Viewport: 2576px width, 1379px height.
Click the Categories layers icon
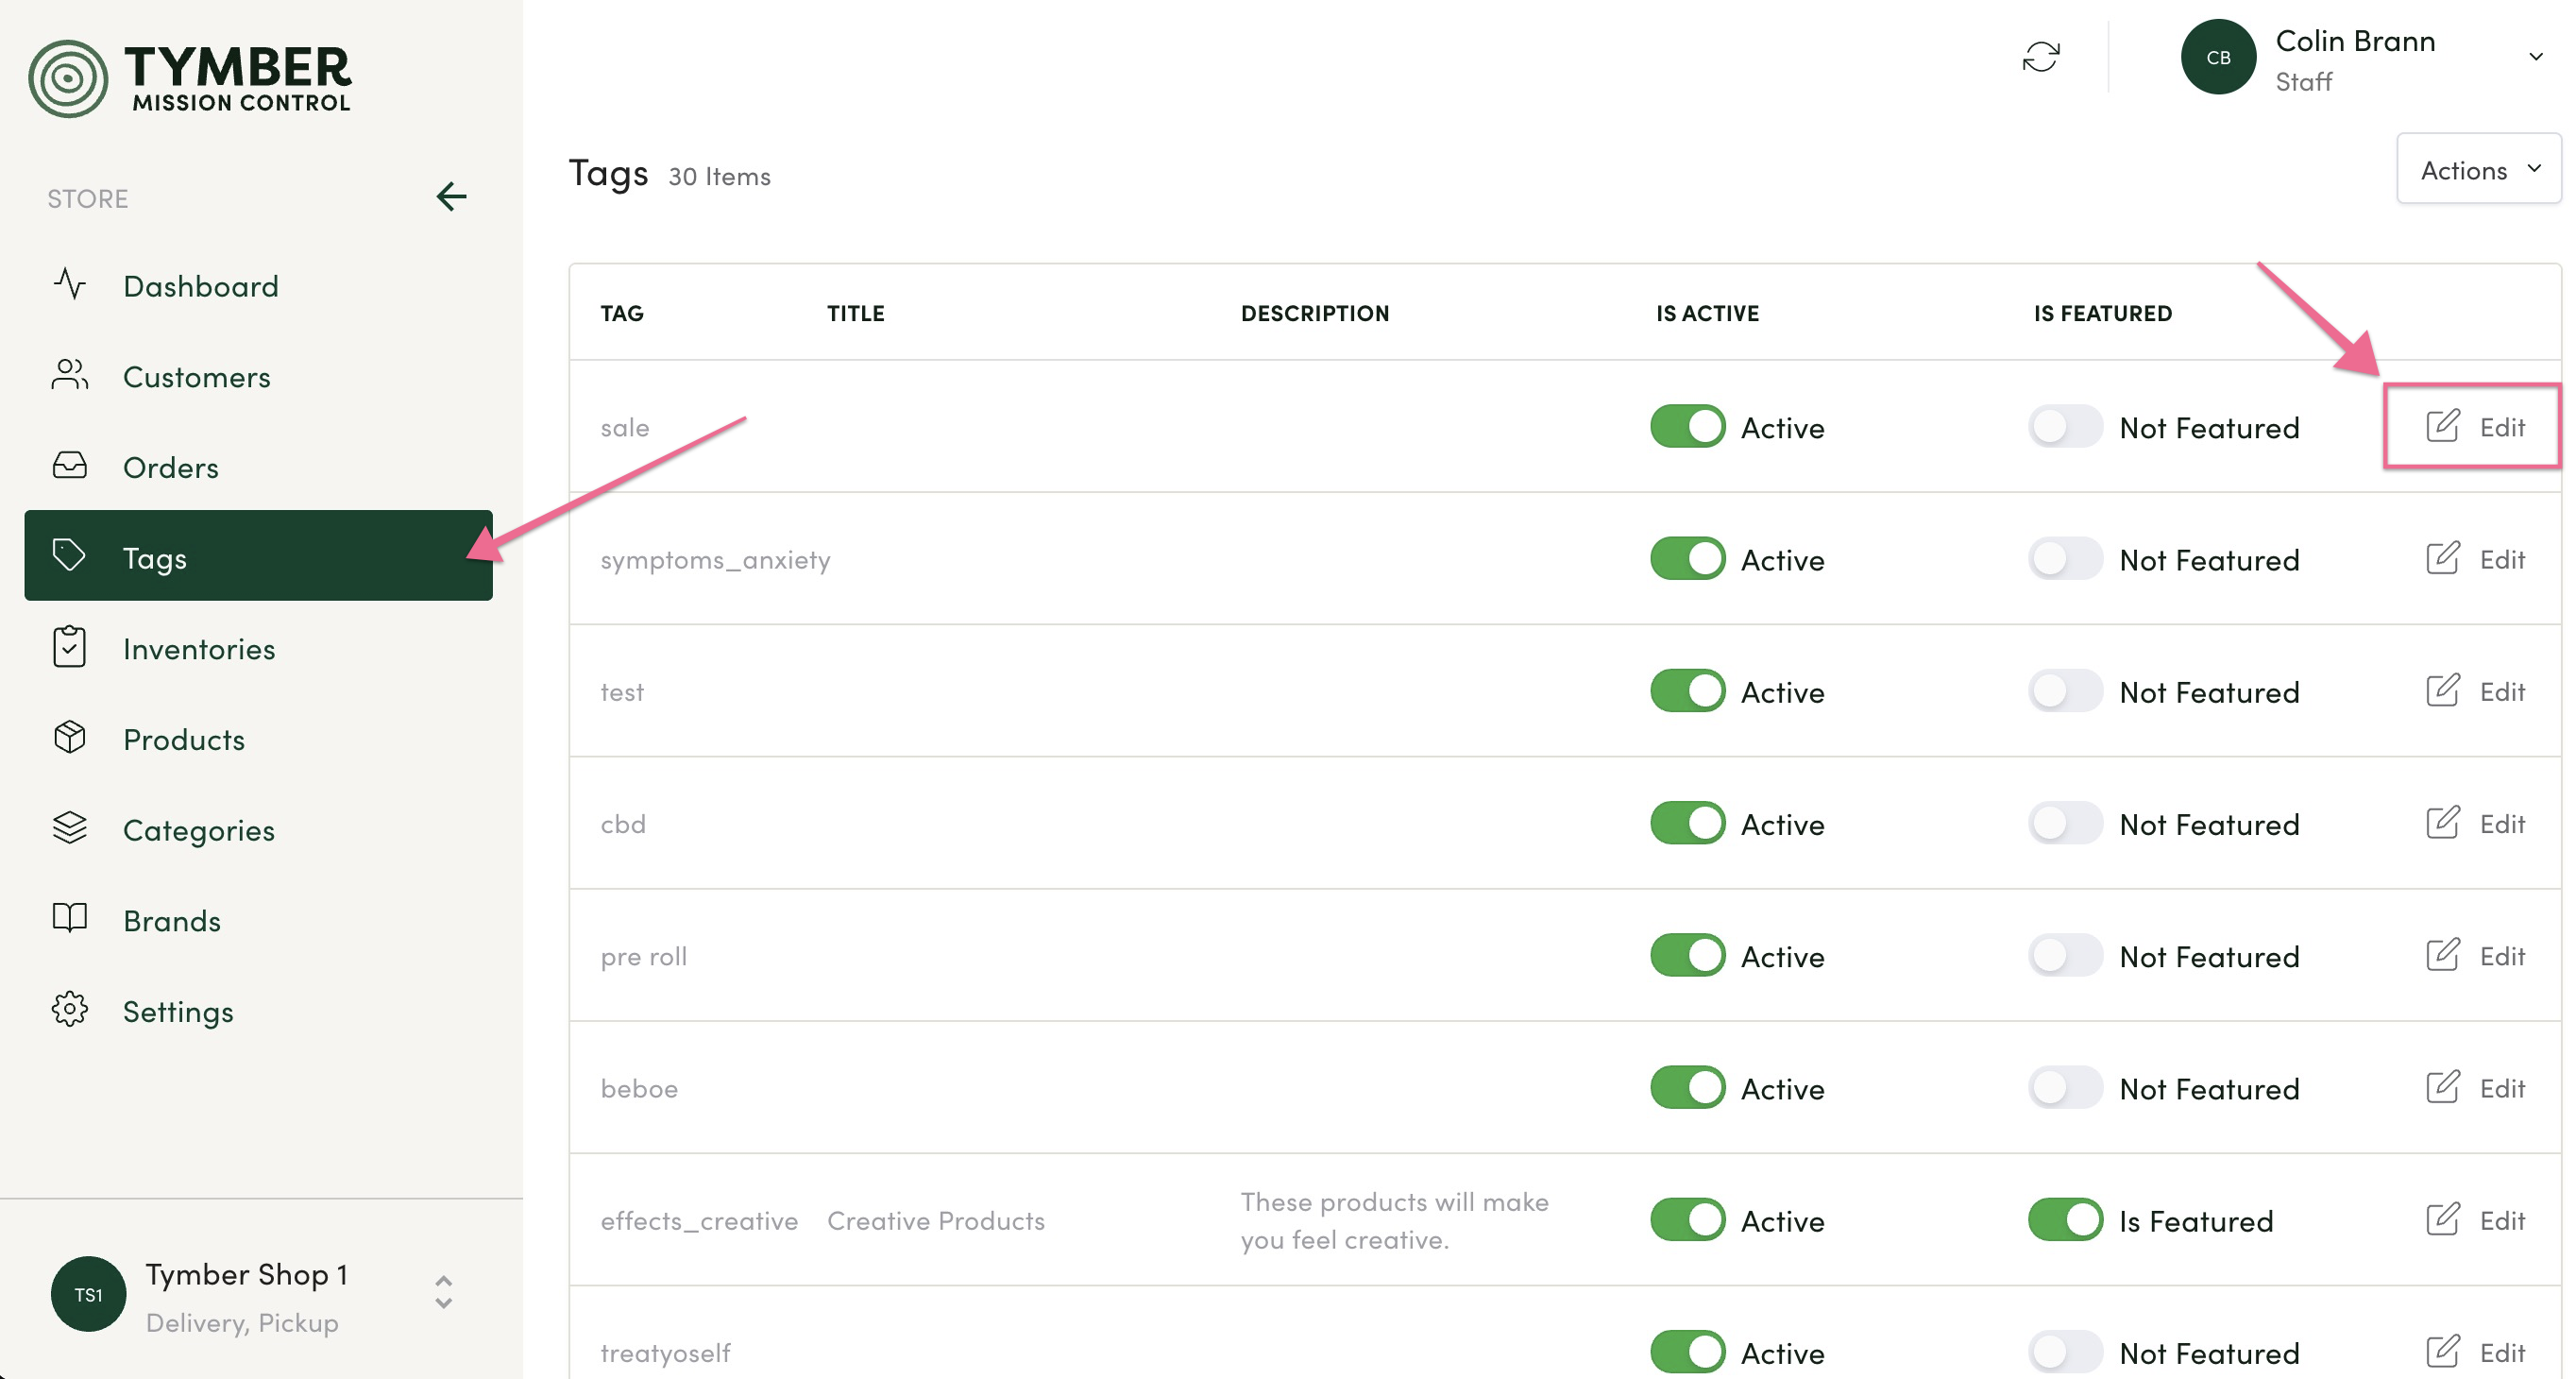tap(70, 828)
